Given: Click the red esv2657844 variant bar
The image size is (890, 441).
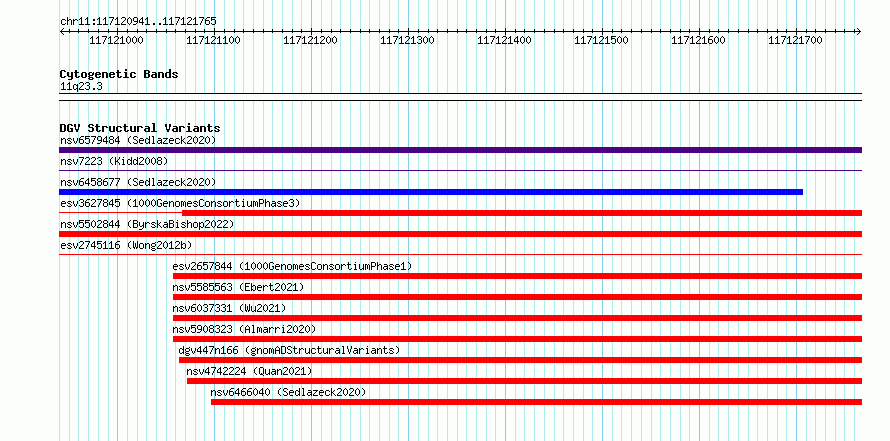Looking at the screenshot, I should [517, 276].
